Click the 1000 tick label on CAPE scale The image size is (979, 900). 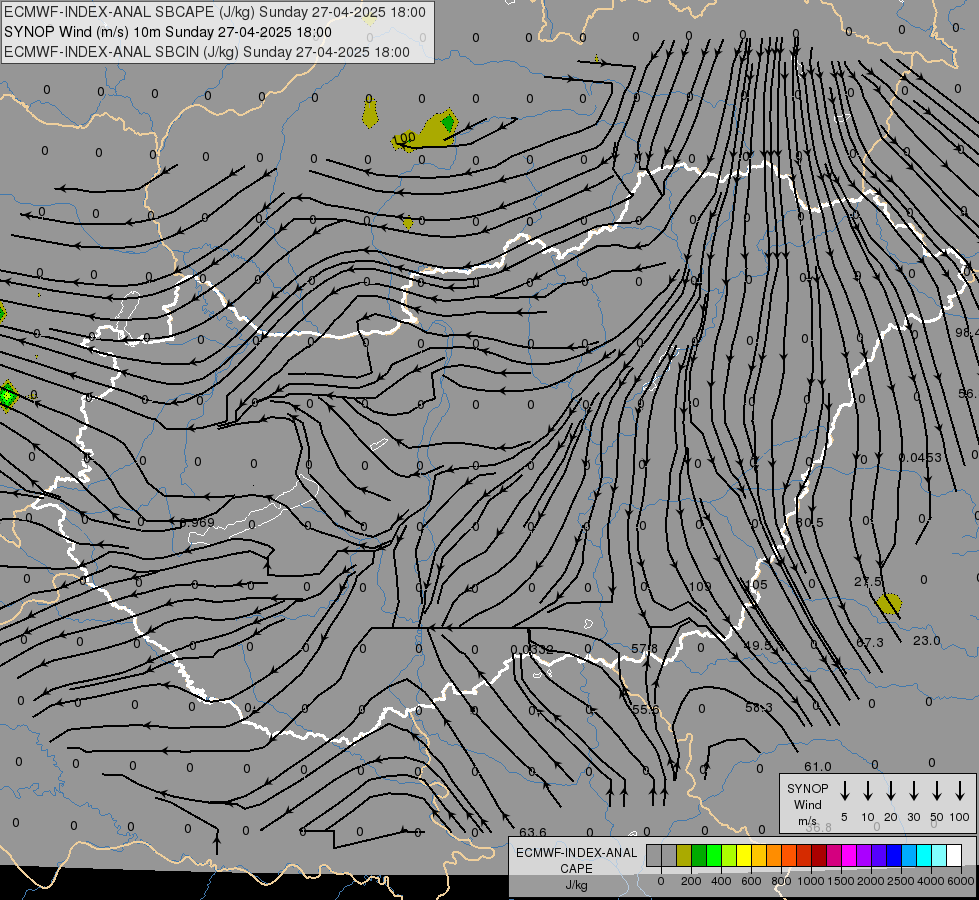[x=811, y=881]
